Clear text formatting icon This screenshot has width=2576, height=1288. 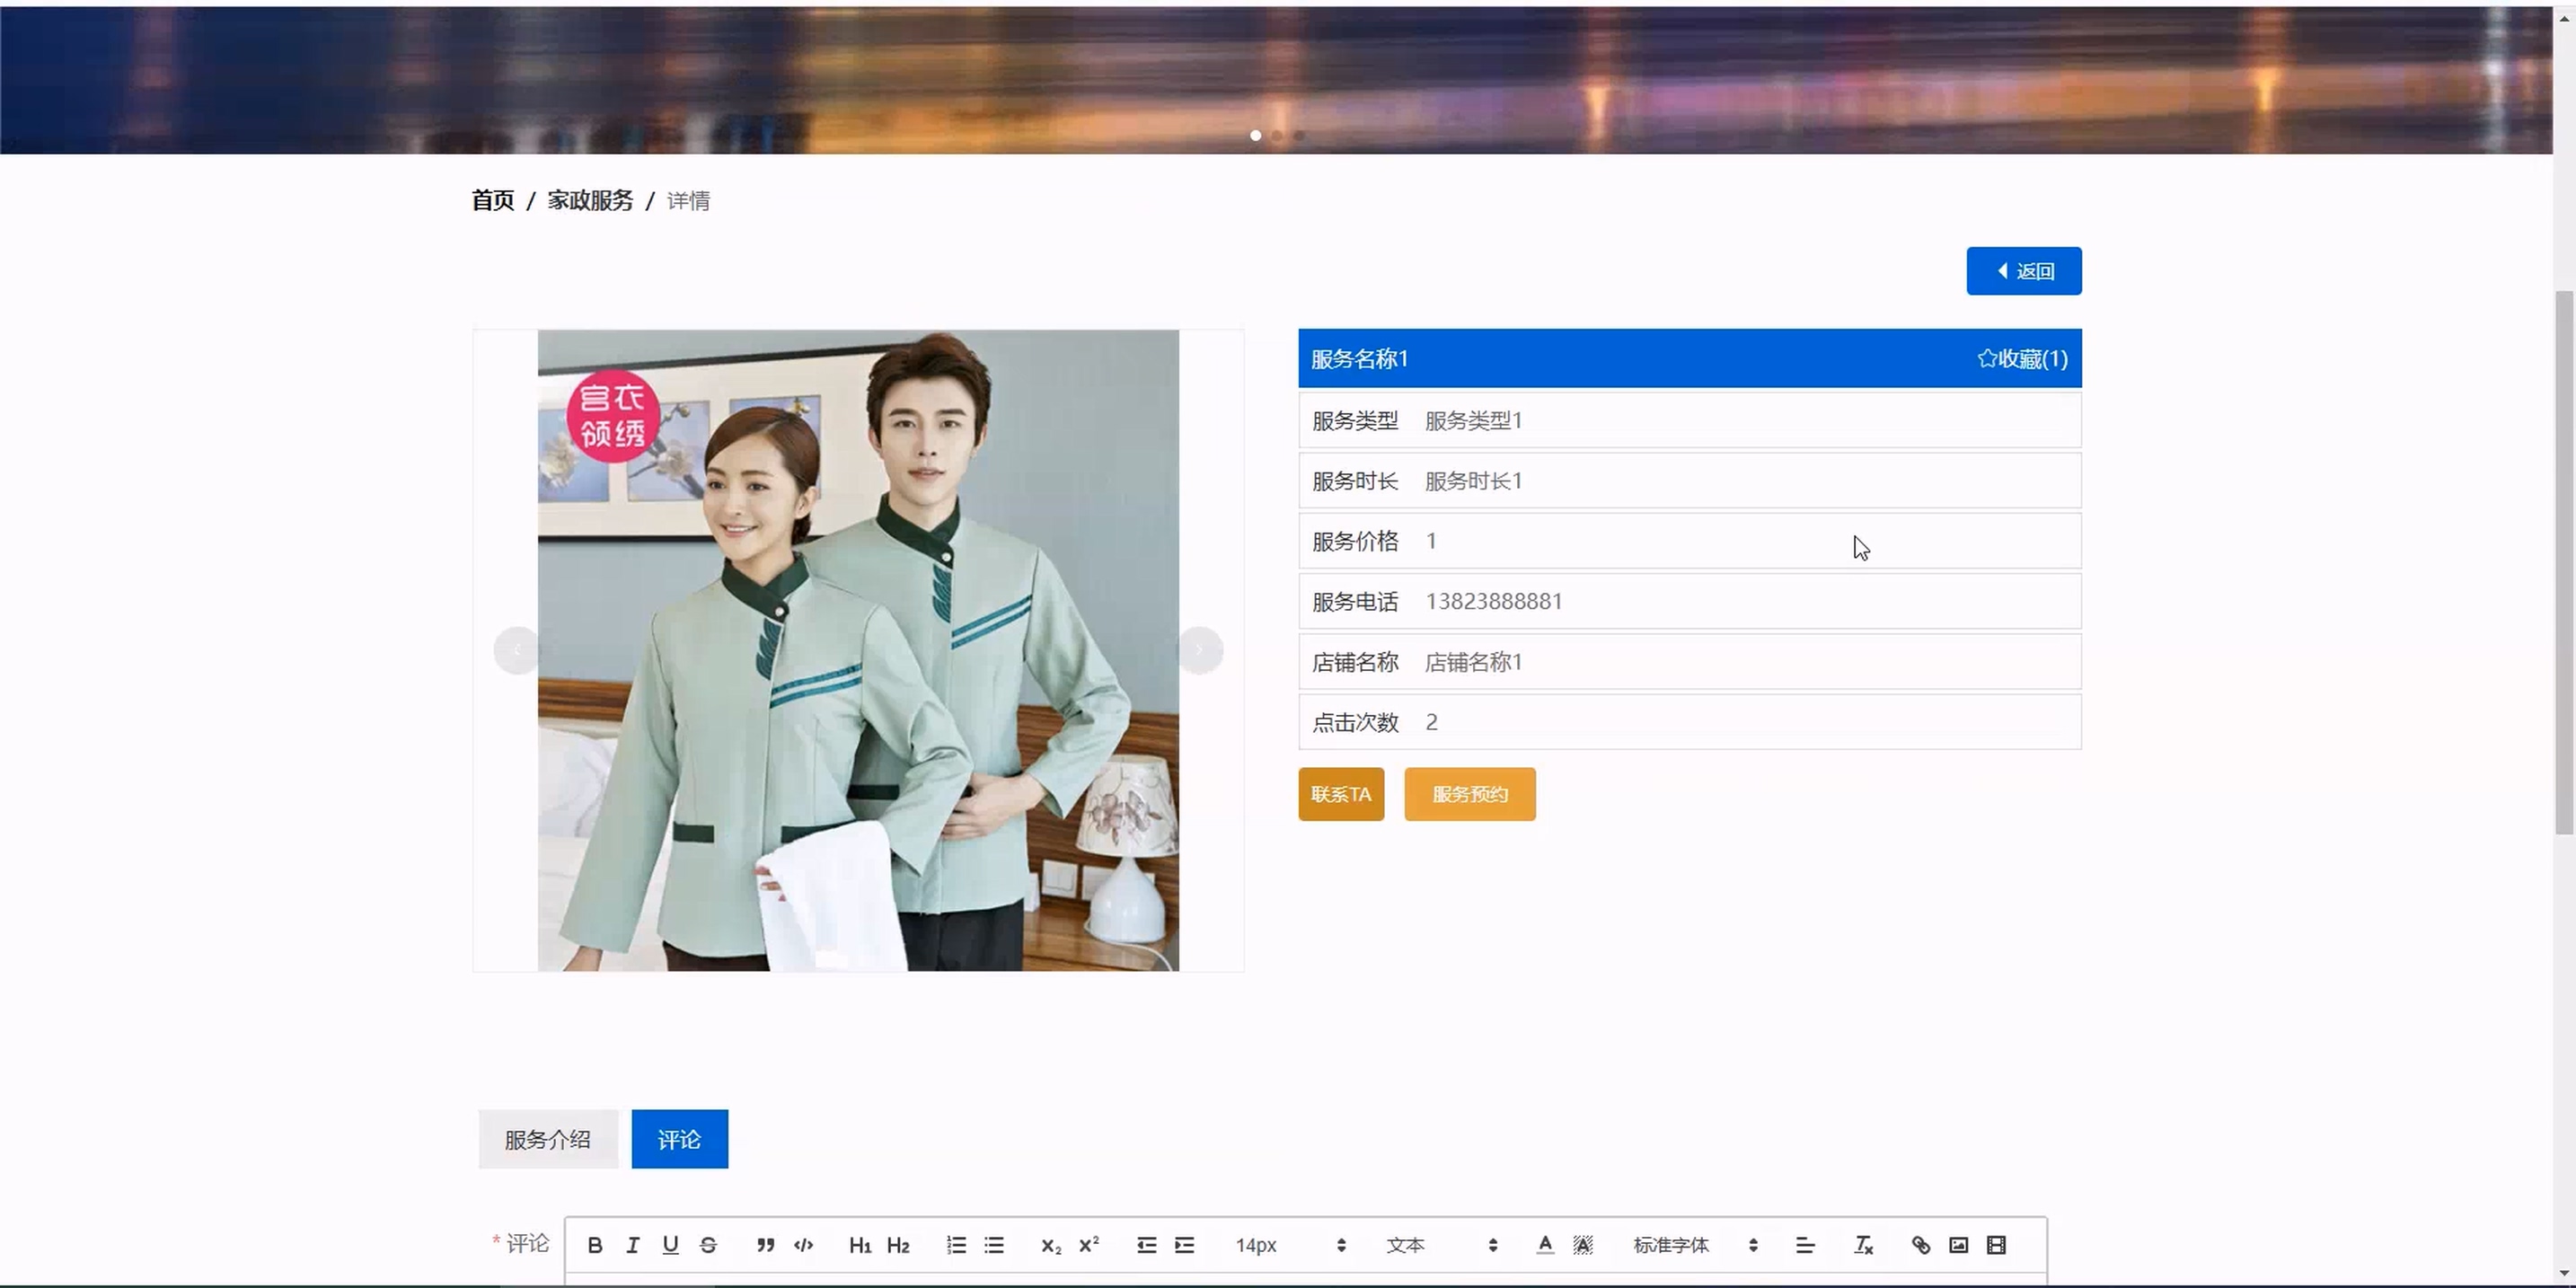click(1863, 1245)
